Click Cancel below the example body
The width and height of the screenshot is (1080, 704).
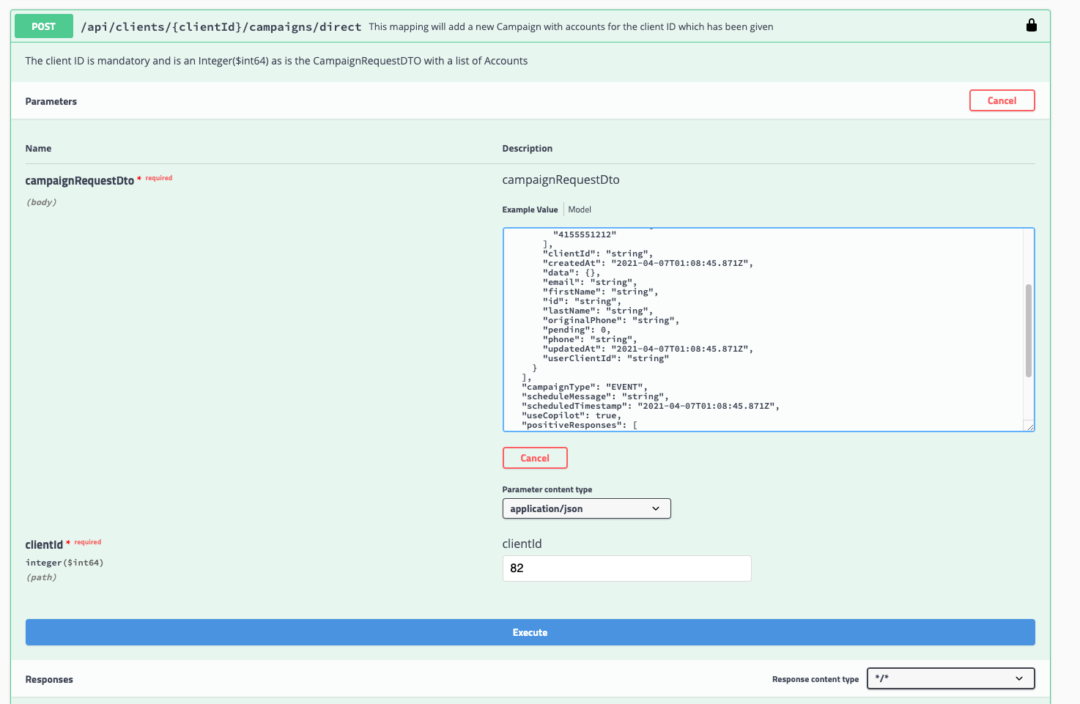(x=535, y=457)
